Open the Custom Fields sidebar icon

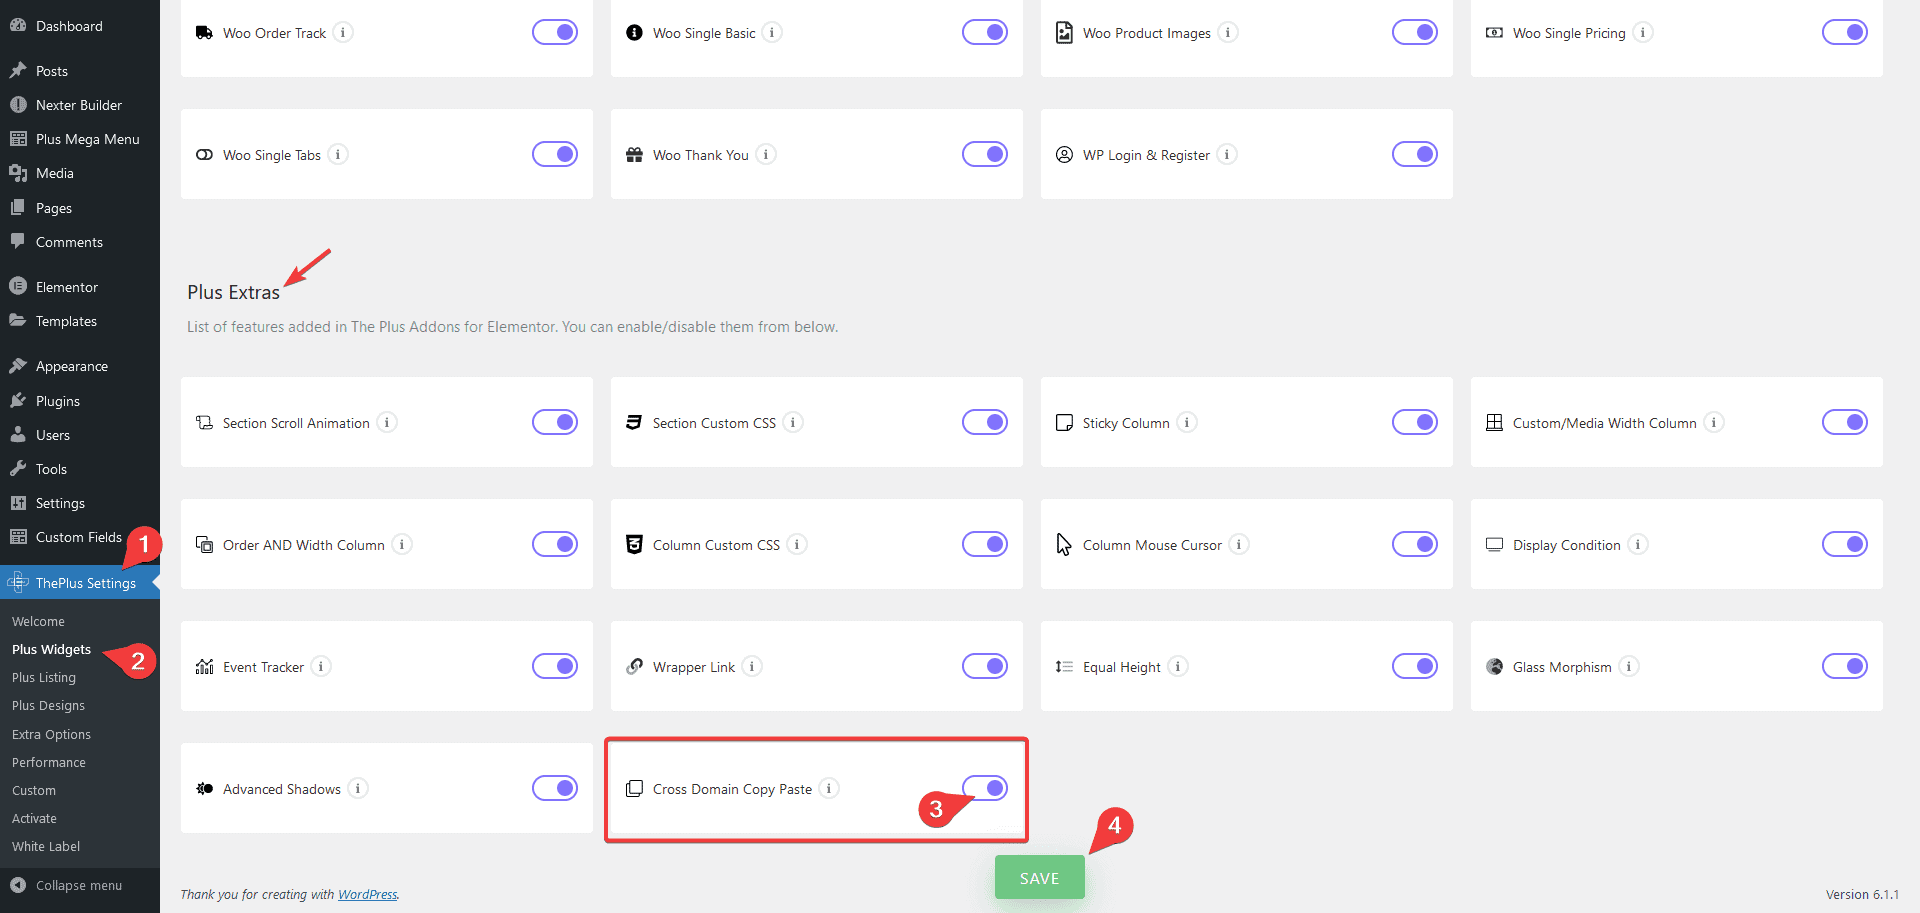[17, 537]
